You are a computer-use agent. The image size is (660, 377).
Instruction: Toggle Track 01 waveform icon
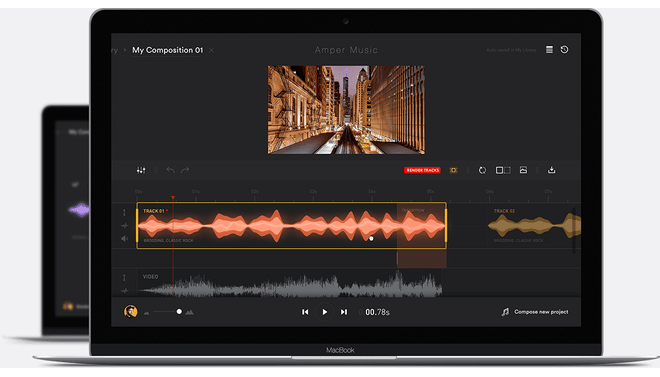125,226
